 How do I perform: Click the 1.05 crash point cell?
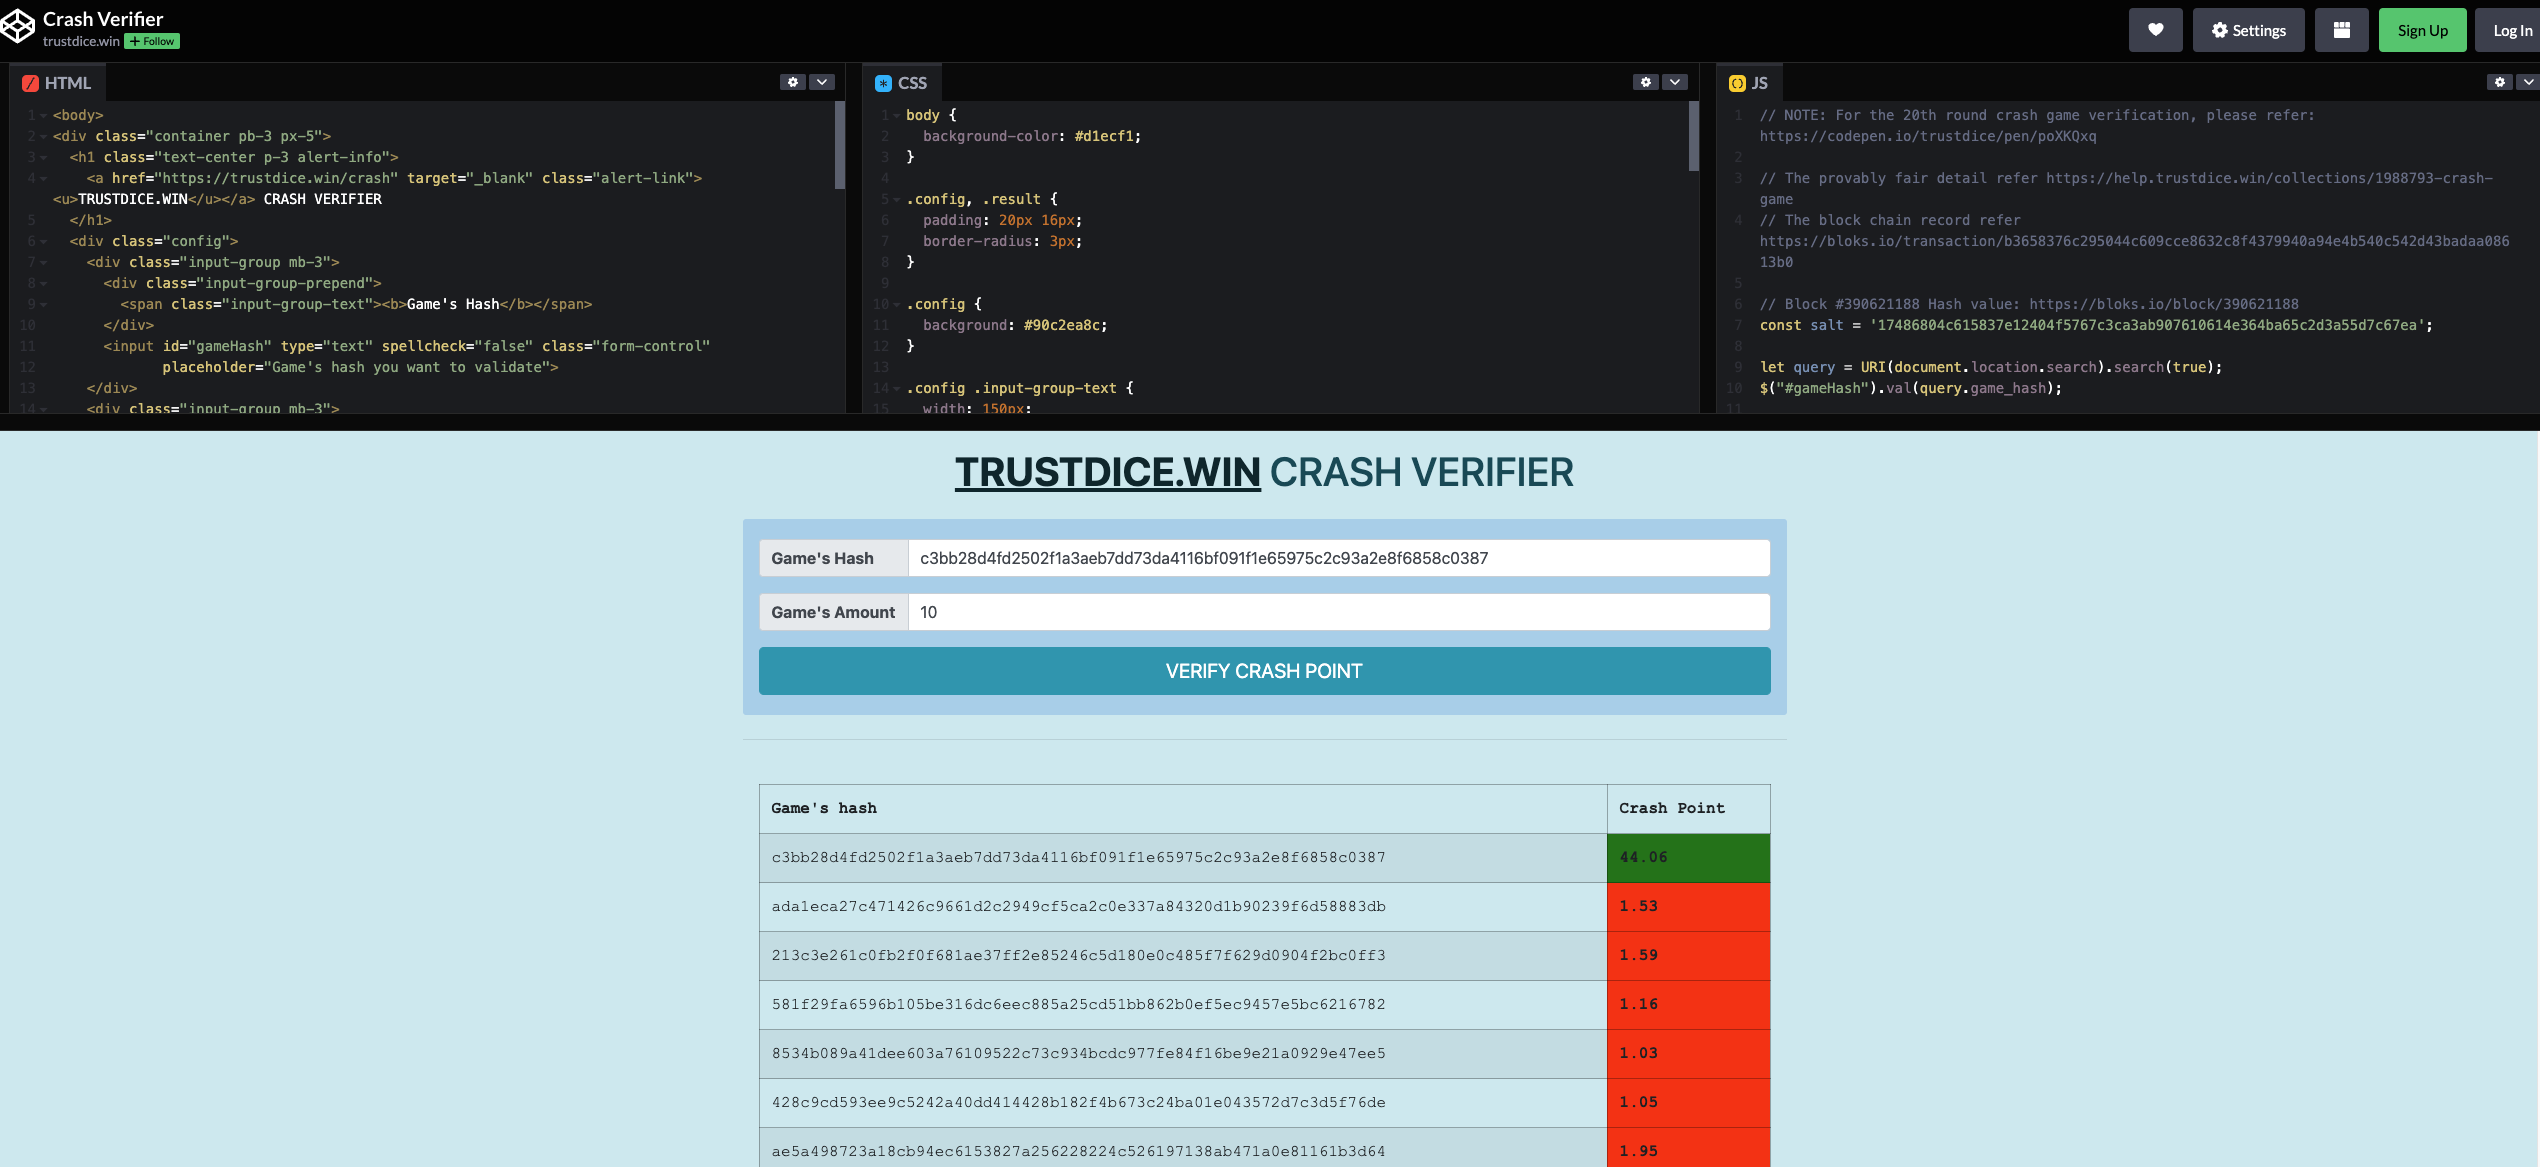(x=1688, y=1103)
